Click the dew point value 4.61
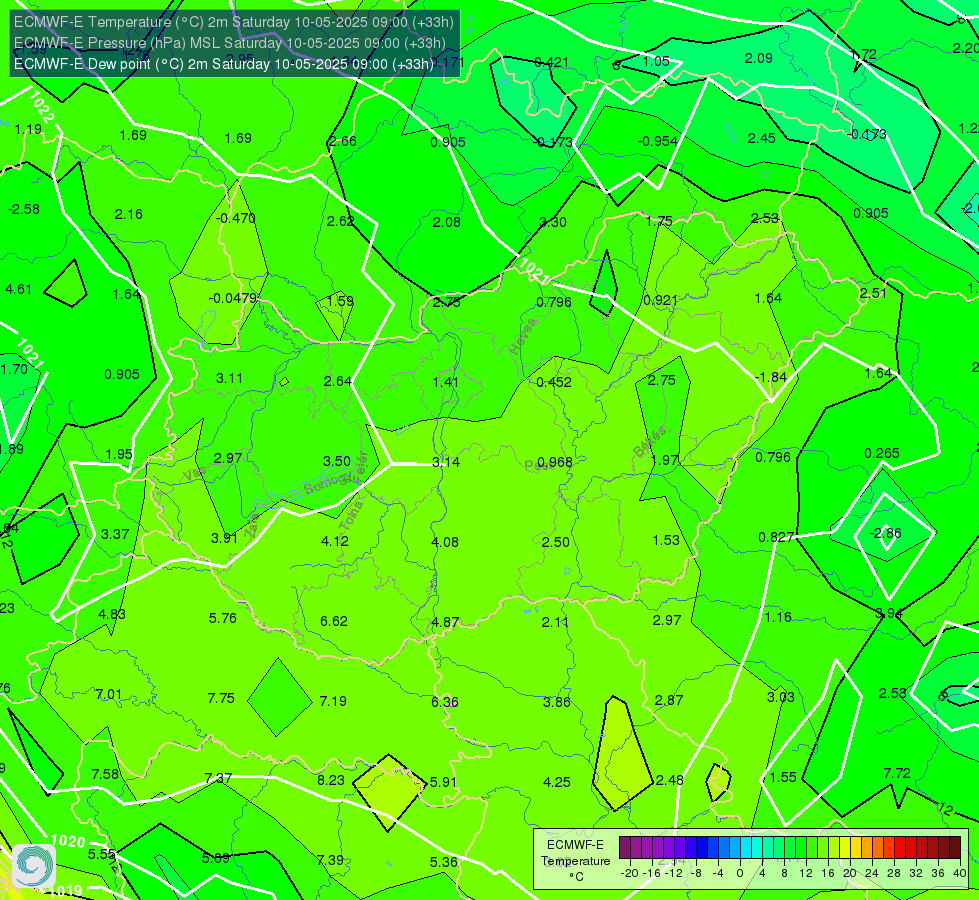 pos(18,289)
